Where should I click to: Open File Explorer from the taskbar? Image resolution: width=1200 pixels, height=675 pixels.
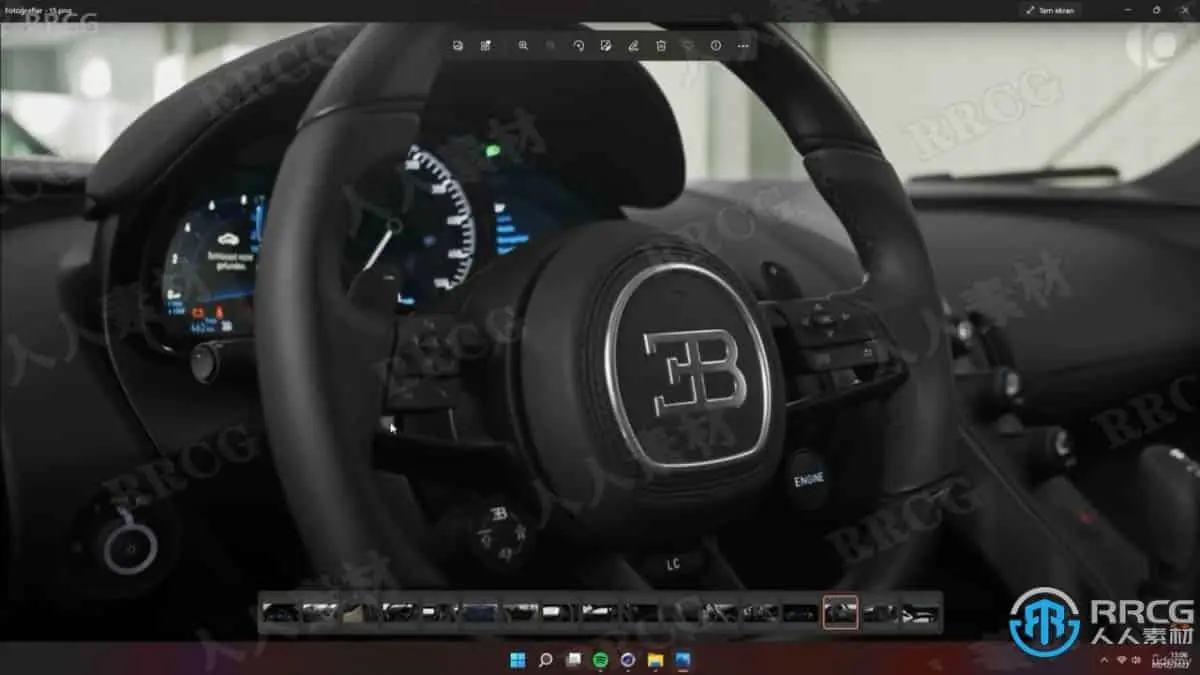click(655, 660)
